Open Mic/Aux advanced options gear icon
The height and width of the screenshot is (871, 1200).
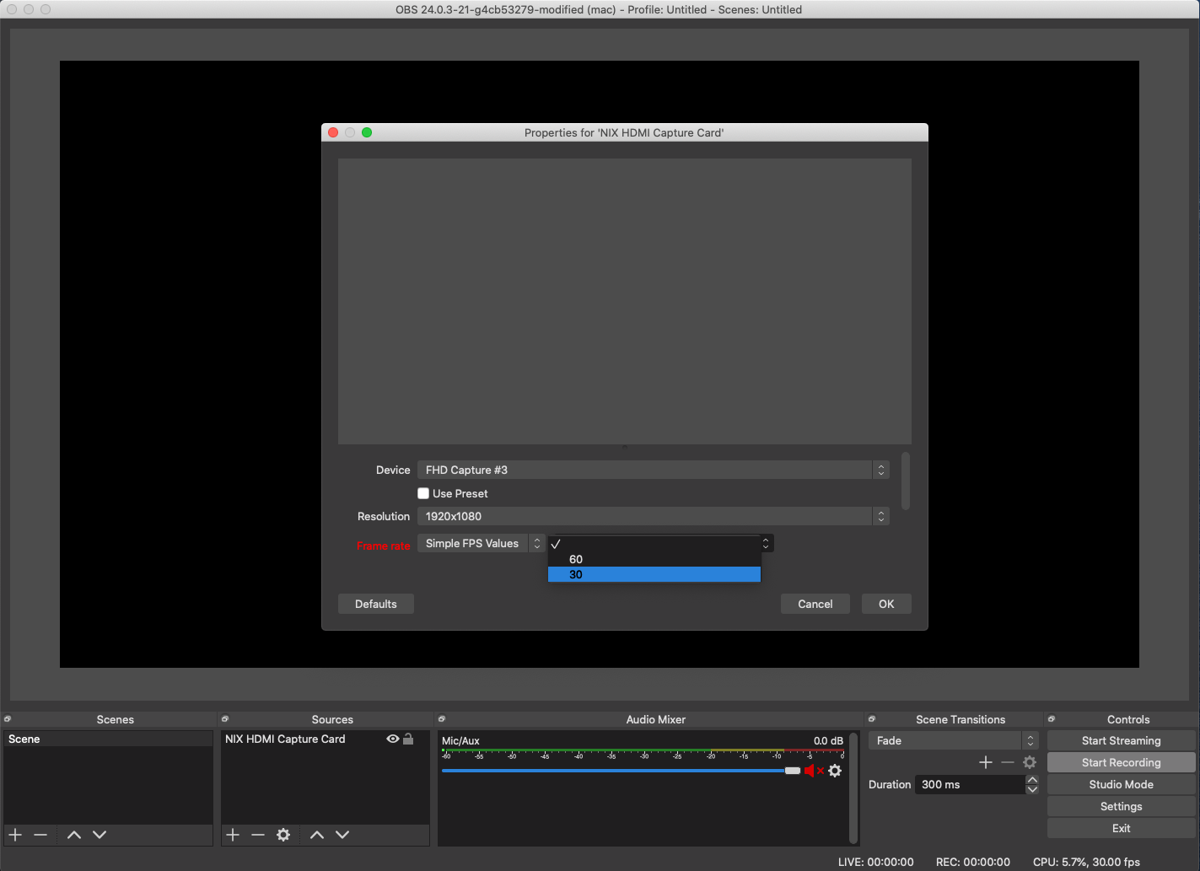836,770
